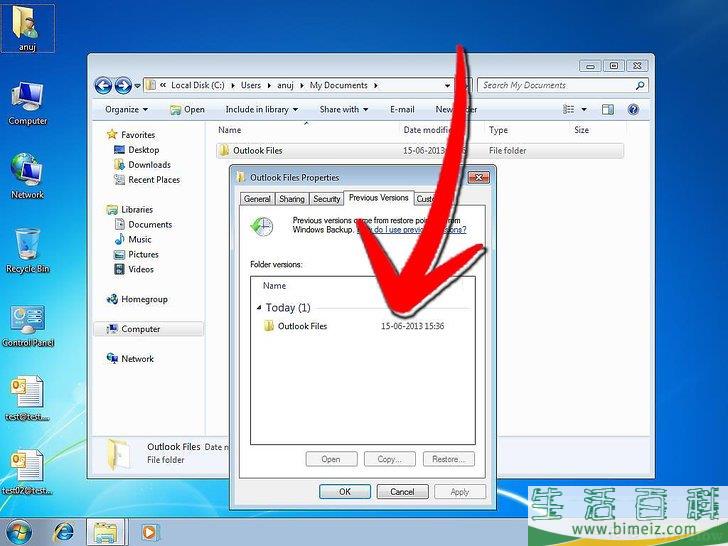Open the Recycle Bin desktop icon
Screen dimensions: 728x546
point(27,251)
